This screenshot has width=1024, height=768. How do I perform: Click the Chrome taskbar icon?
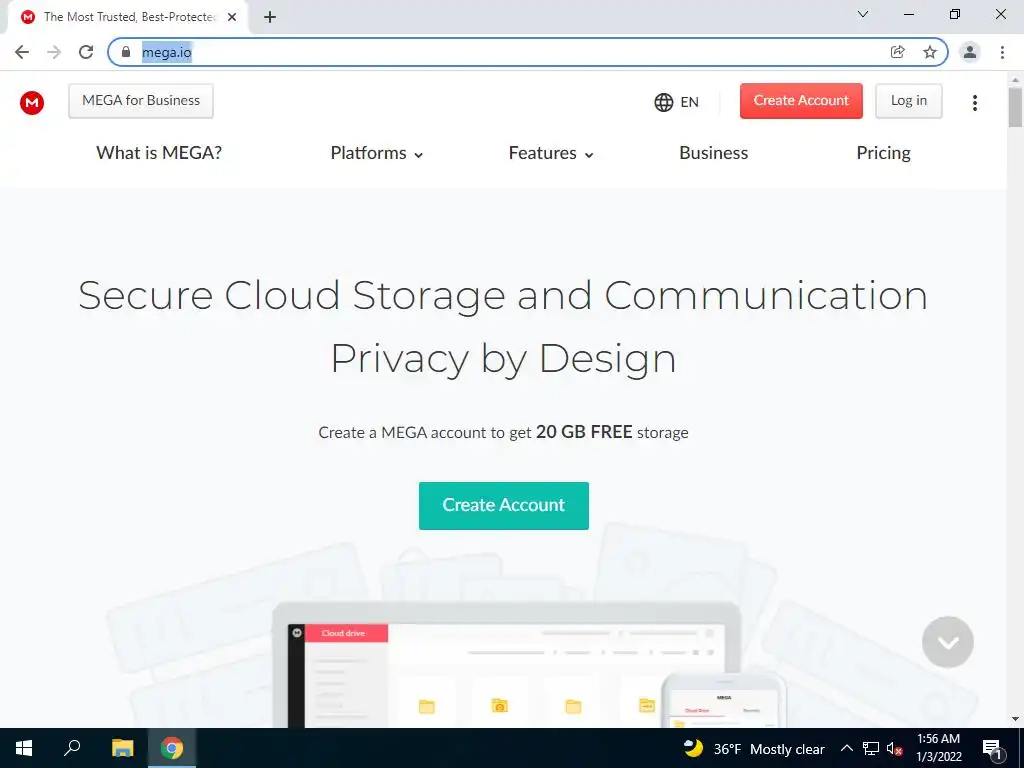(172, 748)
